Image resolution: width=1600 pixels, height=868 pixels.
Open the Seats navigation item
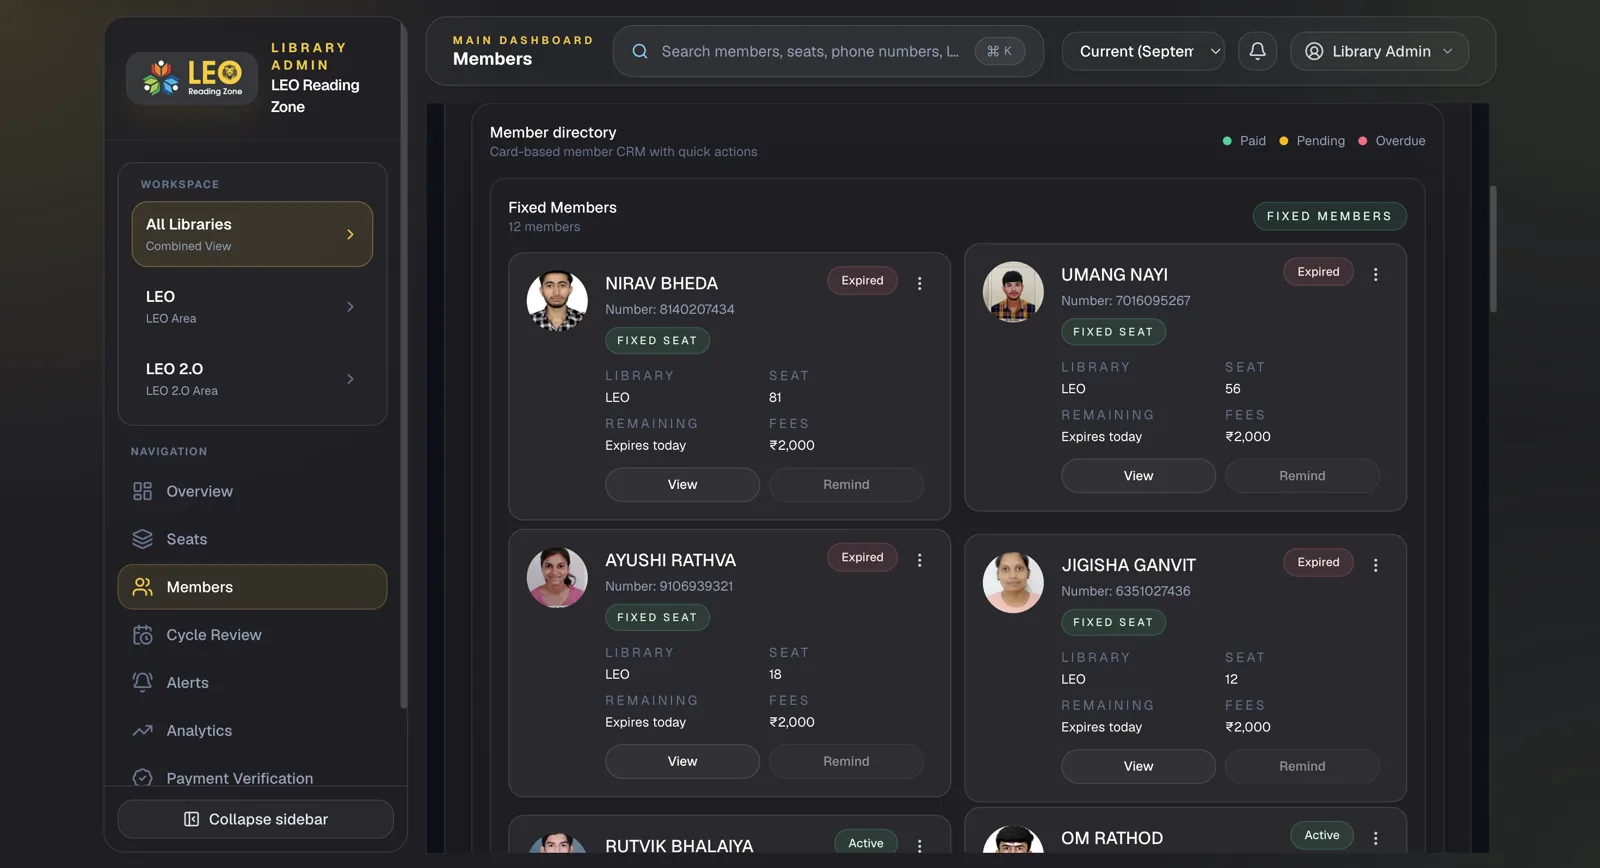point(252,539)
